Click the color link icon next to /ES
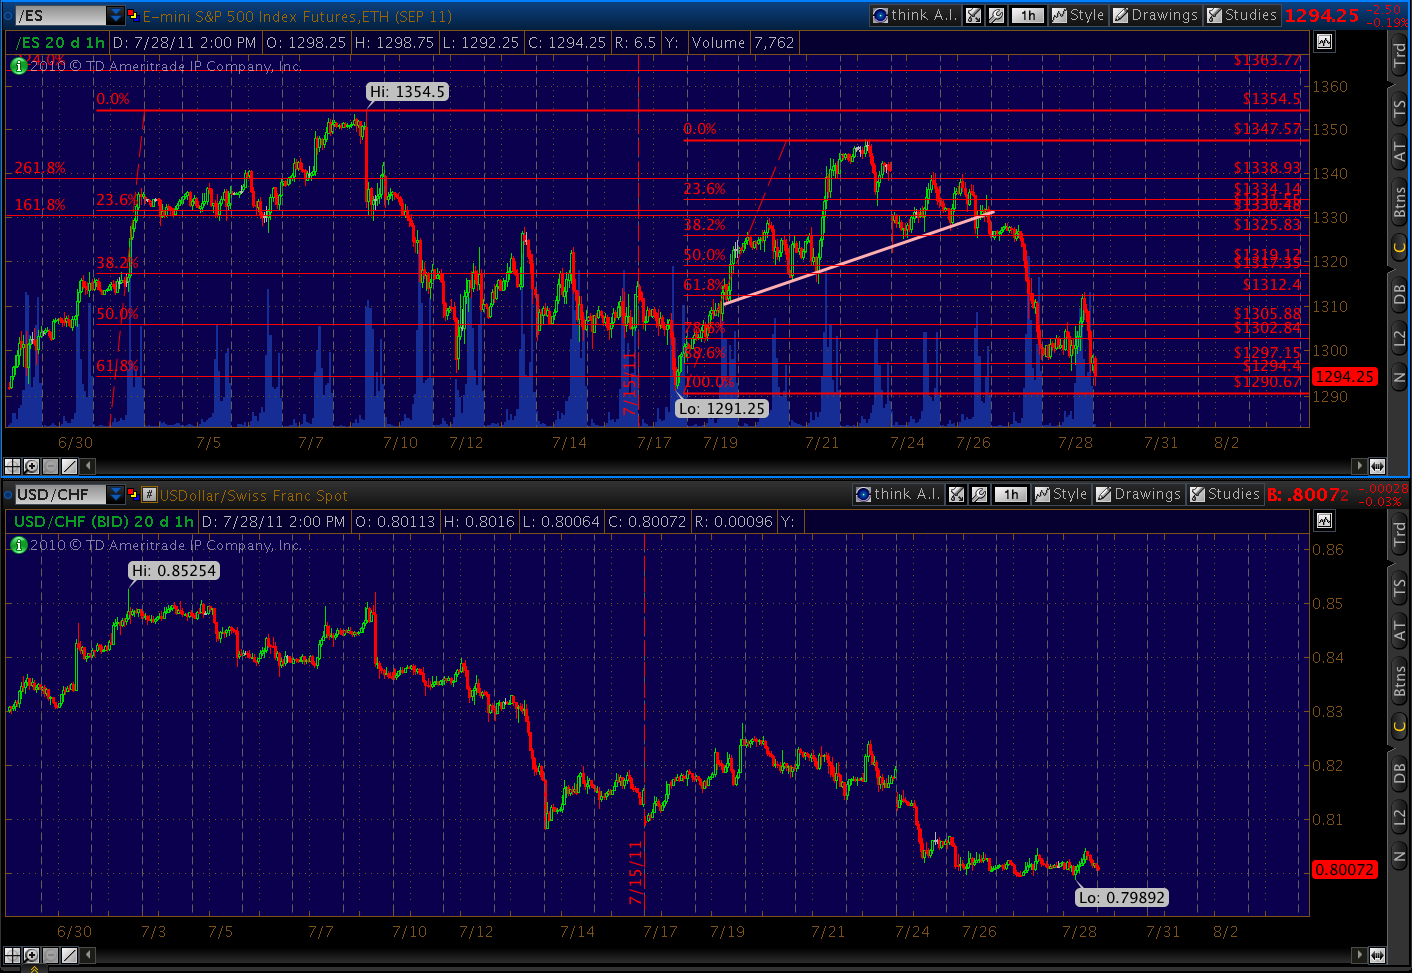Viewport: 1412px width, 973px height. [133, 15]
